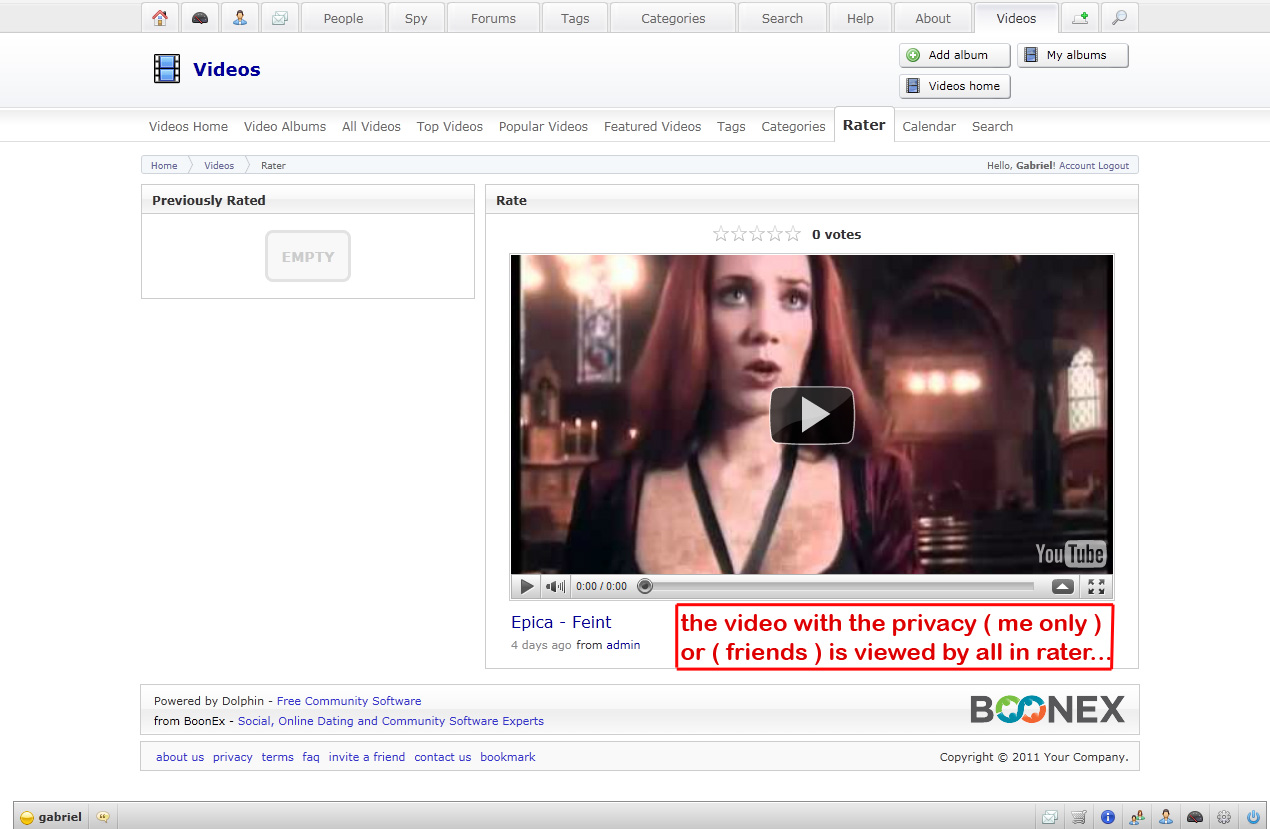Click the Add album button
1270x829 pixels.
pos(955,55)
